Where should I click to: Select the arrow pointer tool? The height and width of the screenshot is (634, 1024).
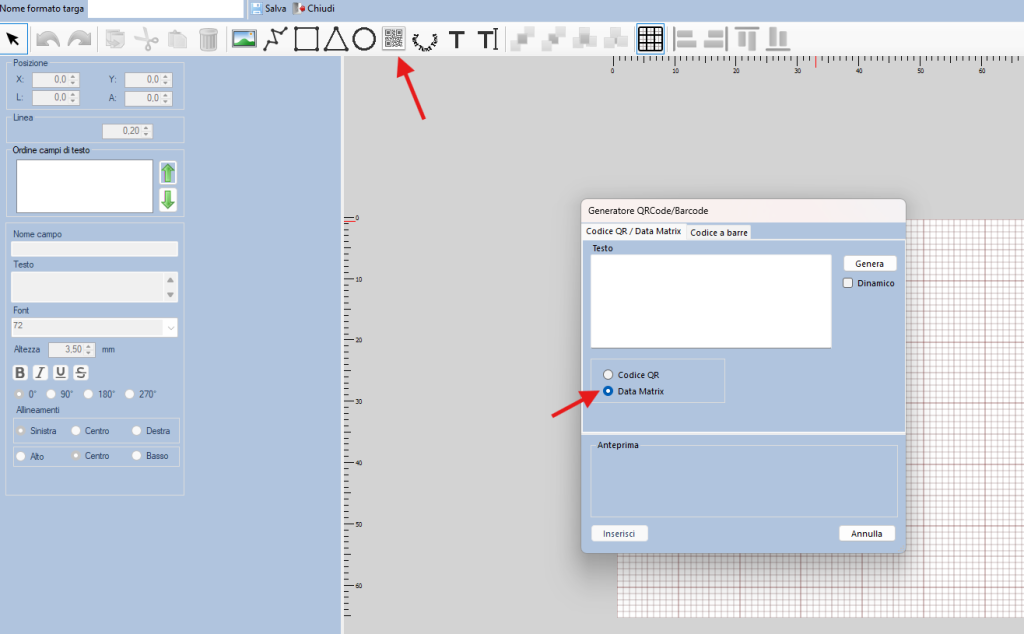[x=13, y=39]
